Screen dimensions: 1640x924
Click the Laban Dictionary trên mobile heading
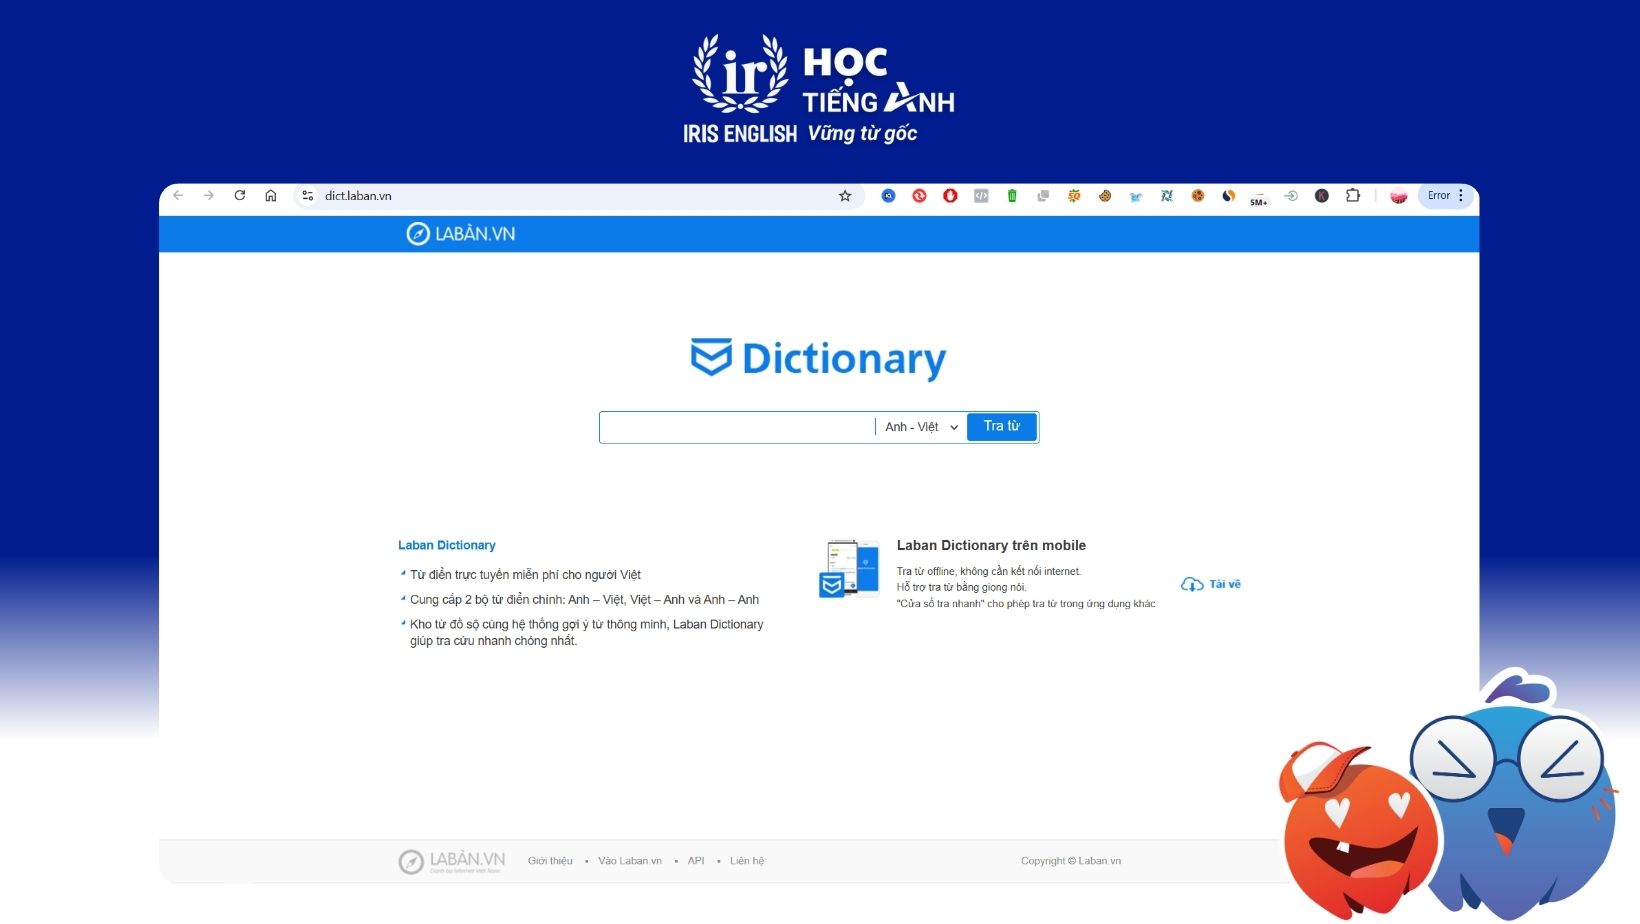click(x=991, y=545)
